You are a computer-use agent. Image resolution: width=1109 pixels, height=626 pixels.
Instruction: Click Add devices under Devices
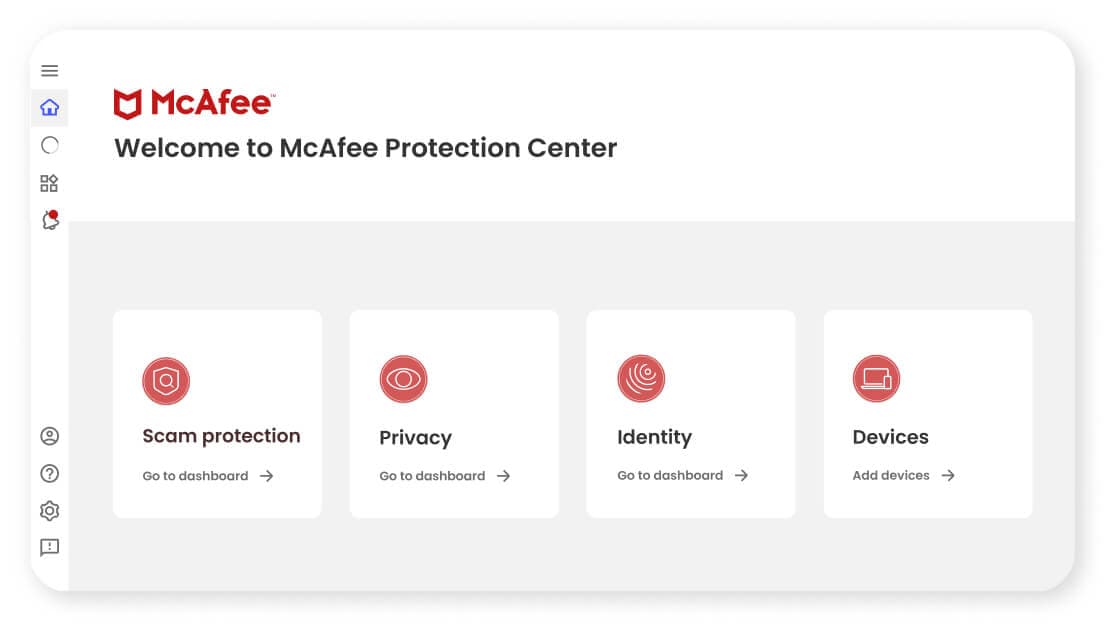point(890,475)
